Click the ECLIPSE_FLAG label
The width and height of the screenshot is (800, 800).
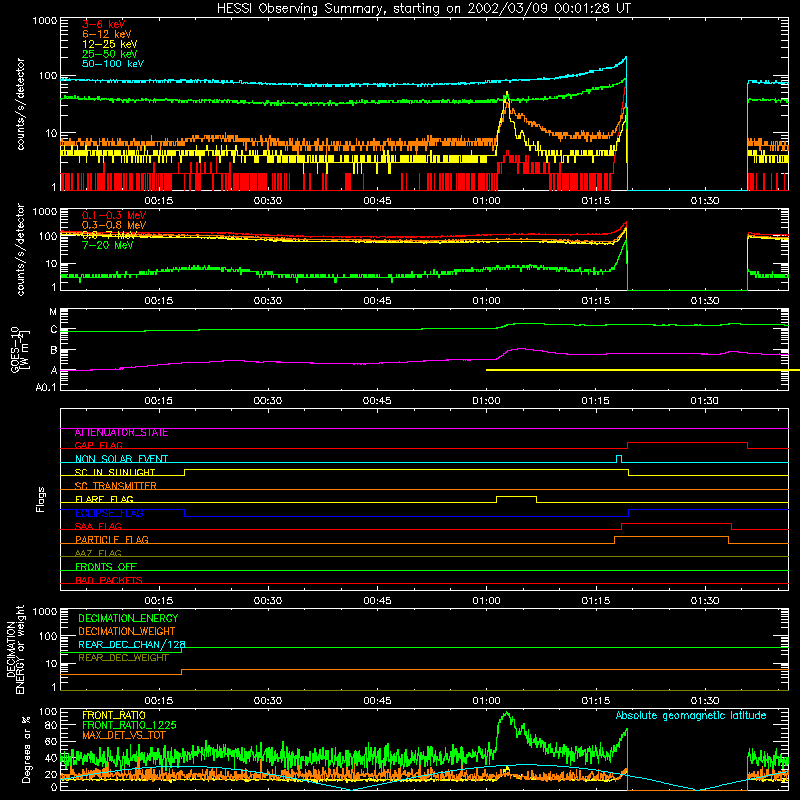coord(109,513)
